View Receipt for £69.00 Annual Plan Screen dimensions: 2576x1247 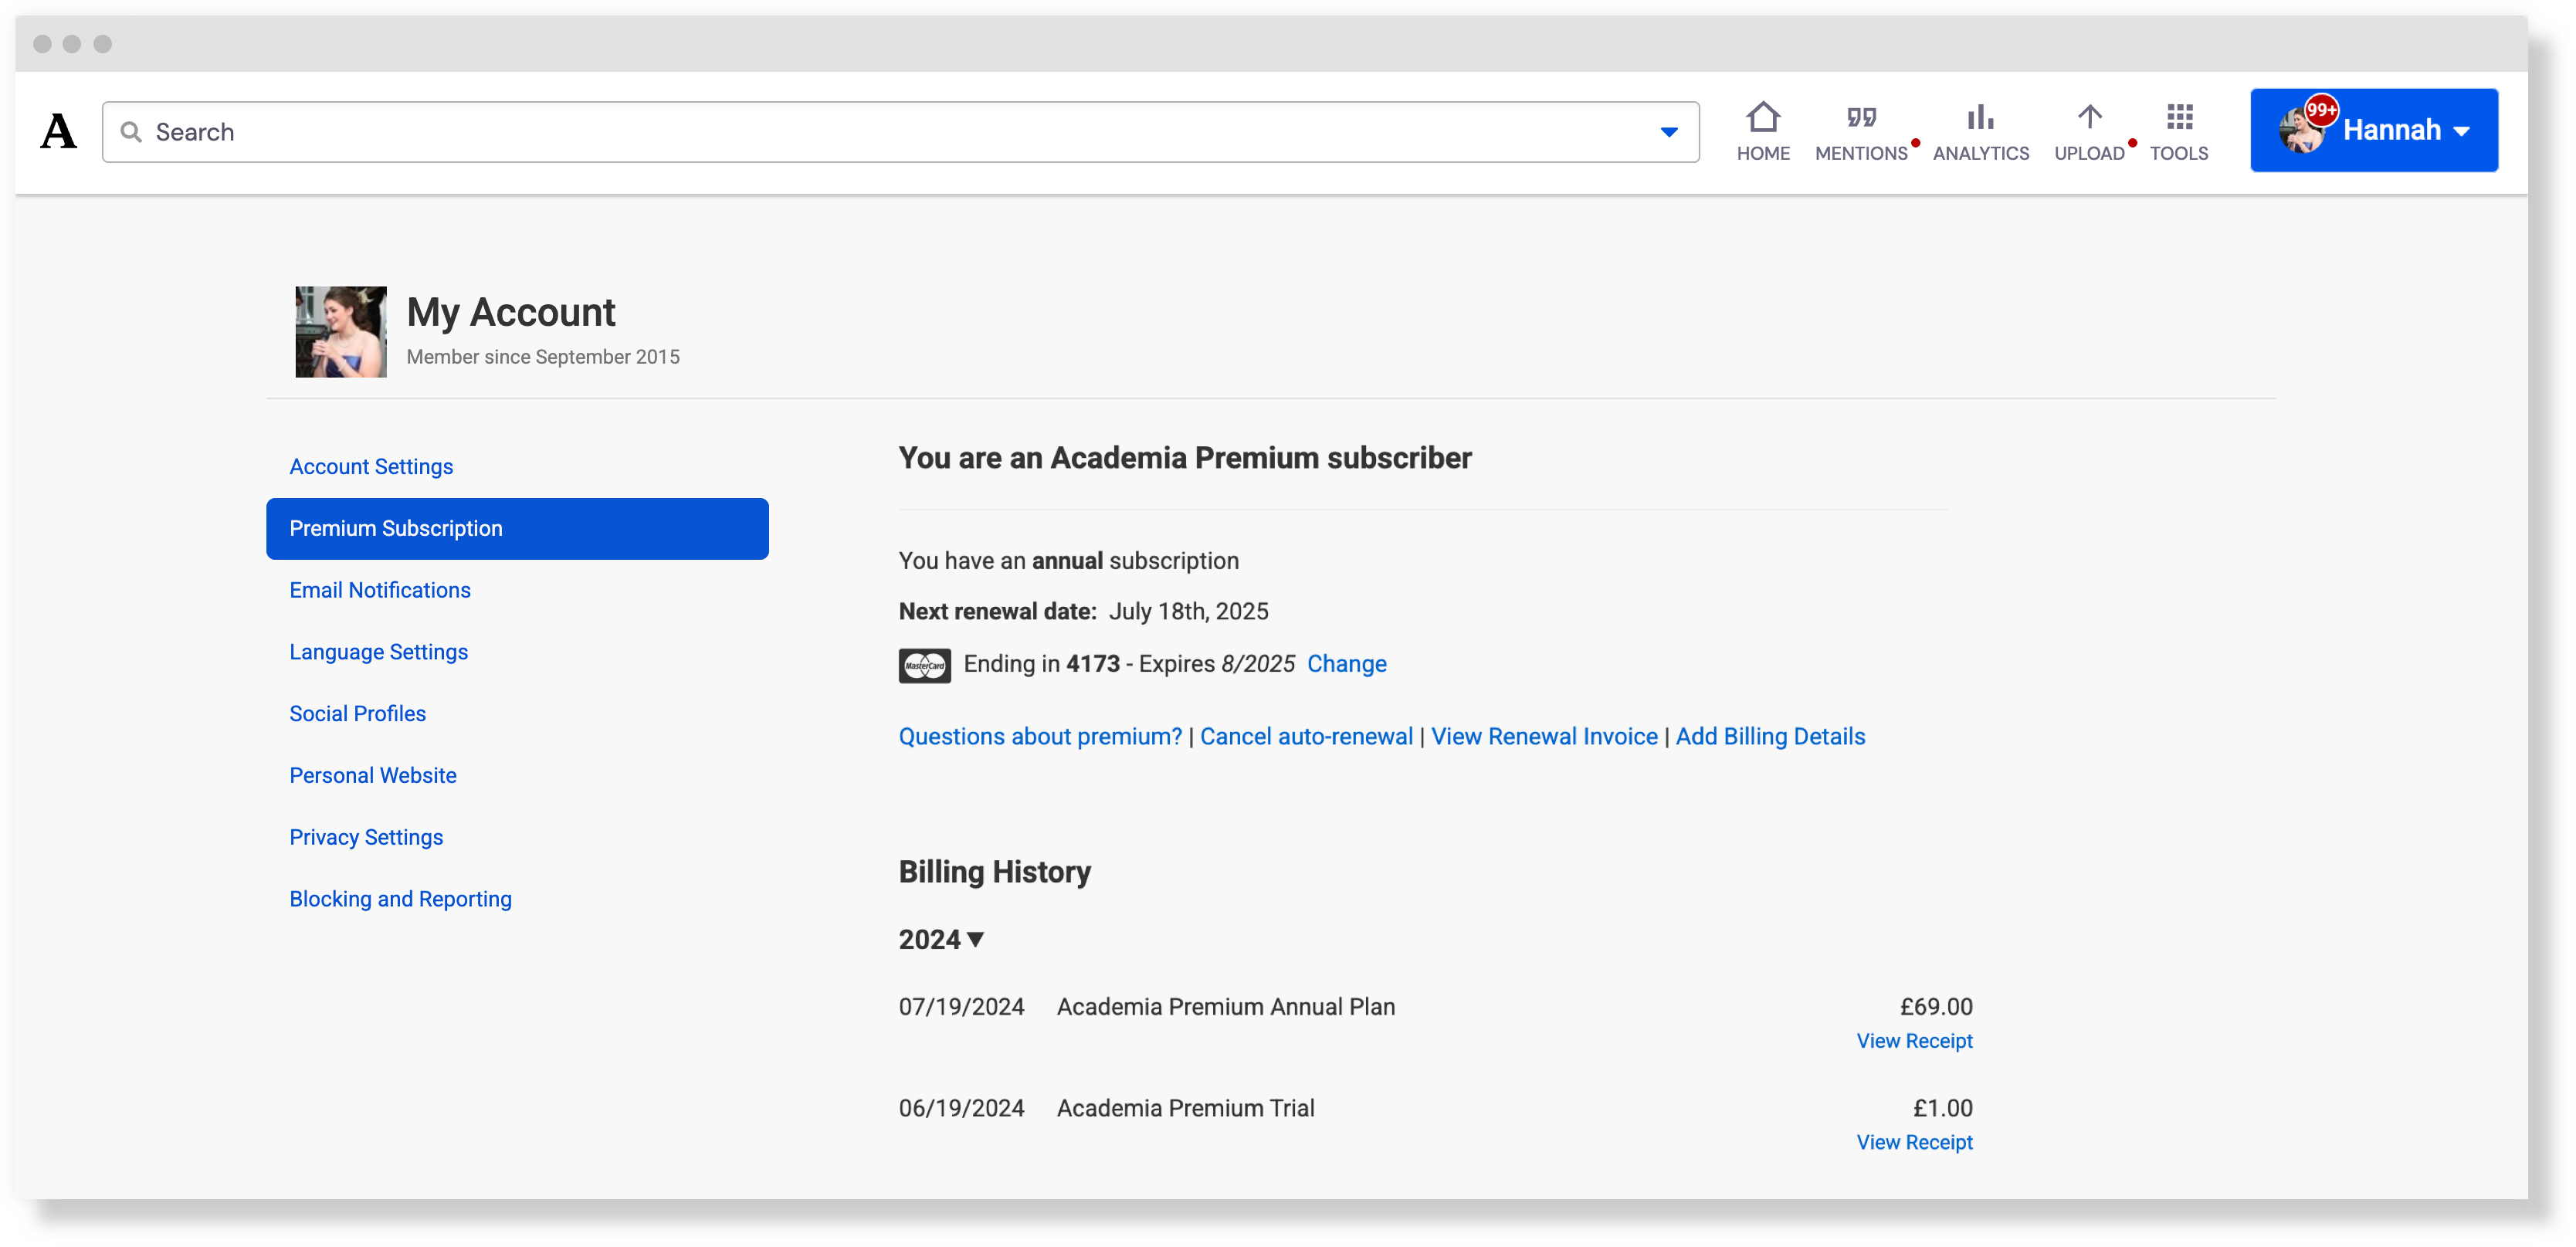pos(1914,1041)
